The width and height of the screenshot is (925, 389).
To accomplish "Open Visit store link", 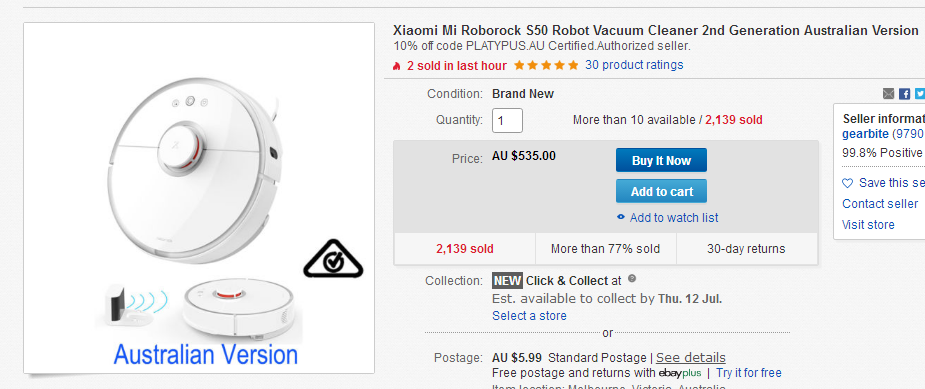I will coord(868,225).
